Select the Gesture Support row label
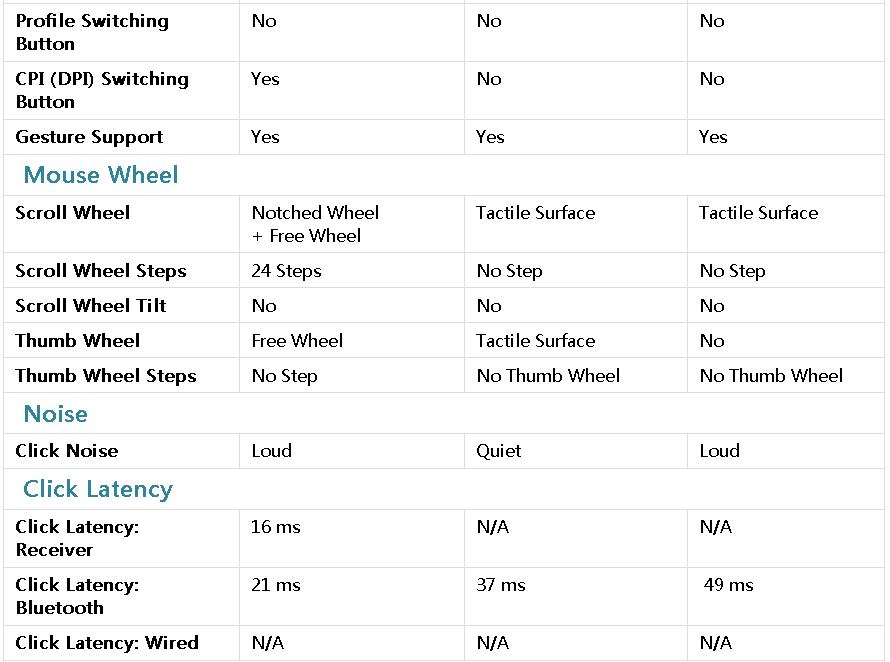 [89, 137]
